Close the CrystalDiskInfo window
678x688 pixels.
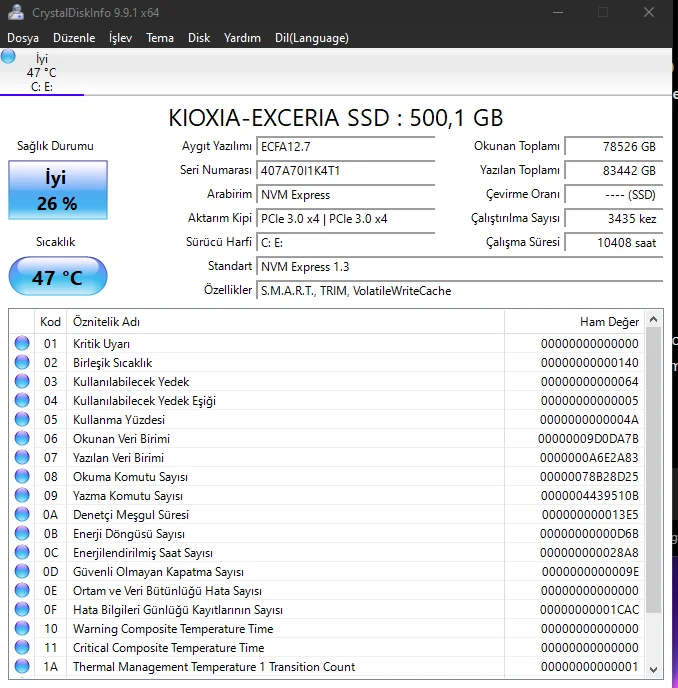pyautogui.click(x=649, y=12)
